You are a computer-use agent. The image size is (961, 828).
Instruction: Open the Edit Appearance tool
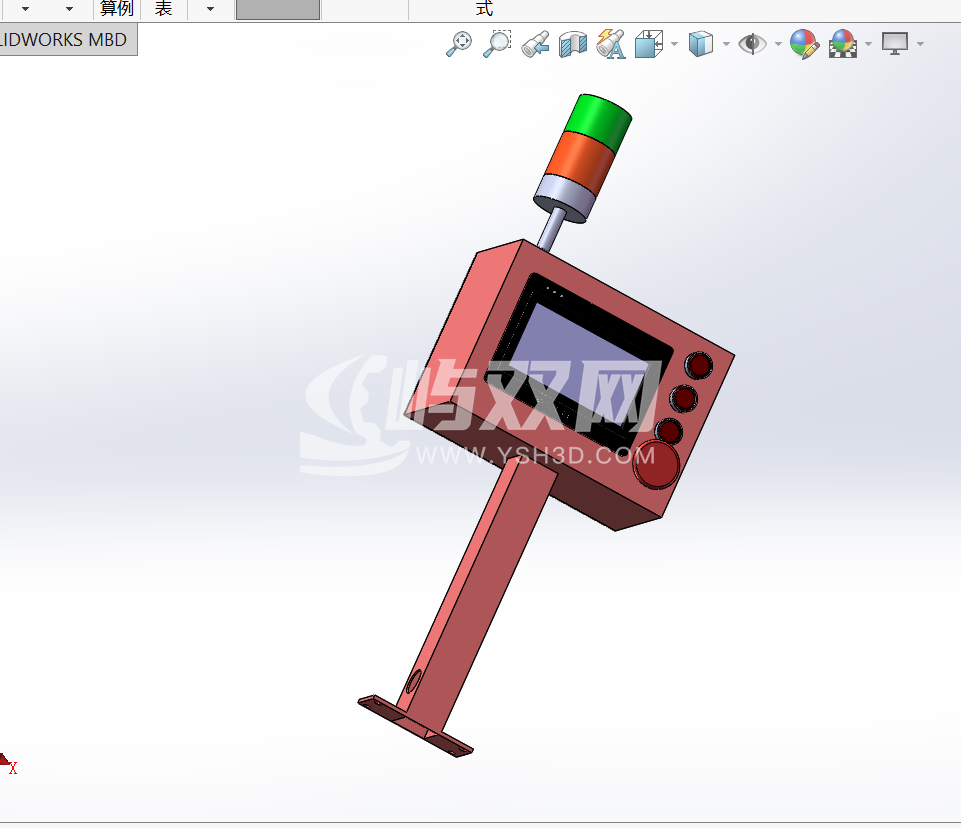coord(805,44)
